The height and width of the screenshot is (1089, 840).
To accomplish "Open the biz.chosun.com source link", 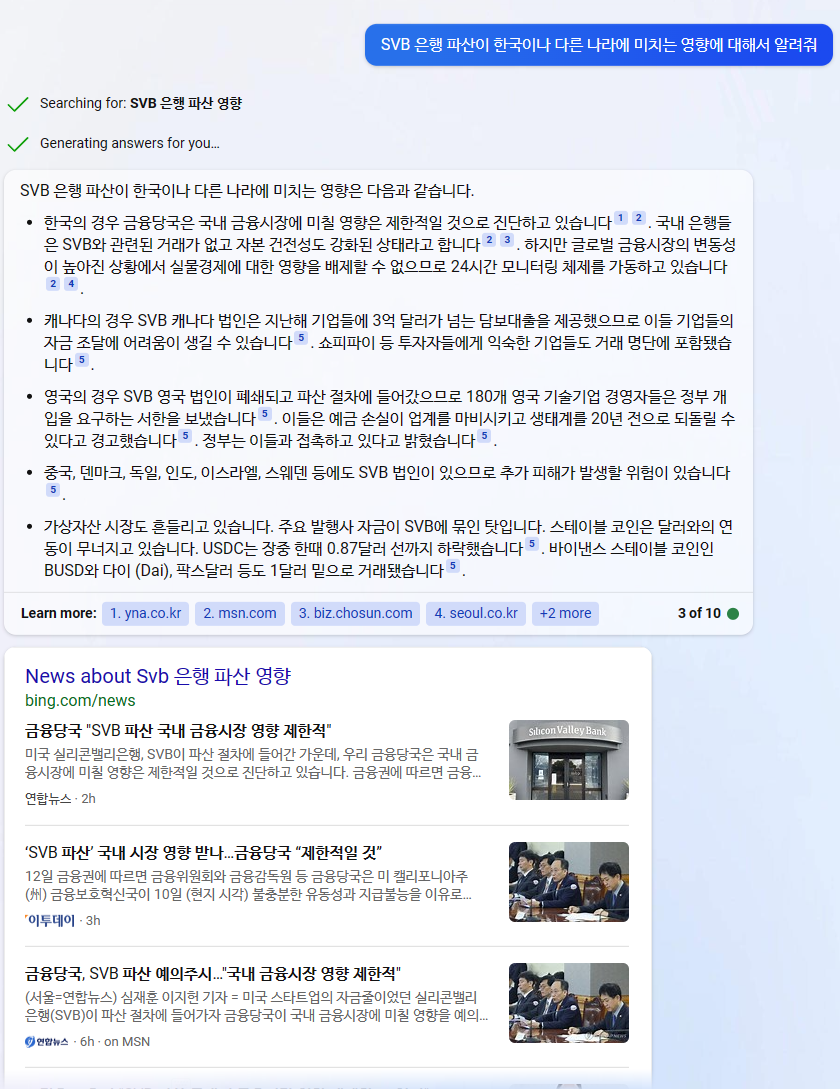I will [x=355, y=613].
